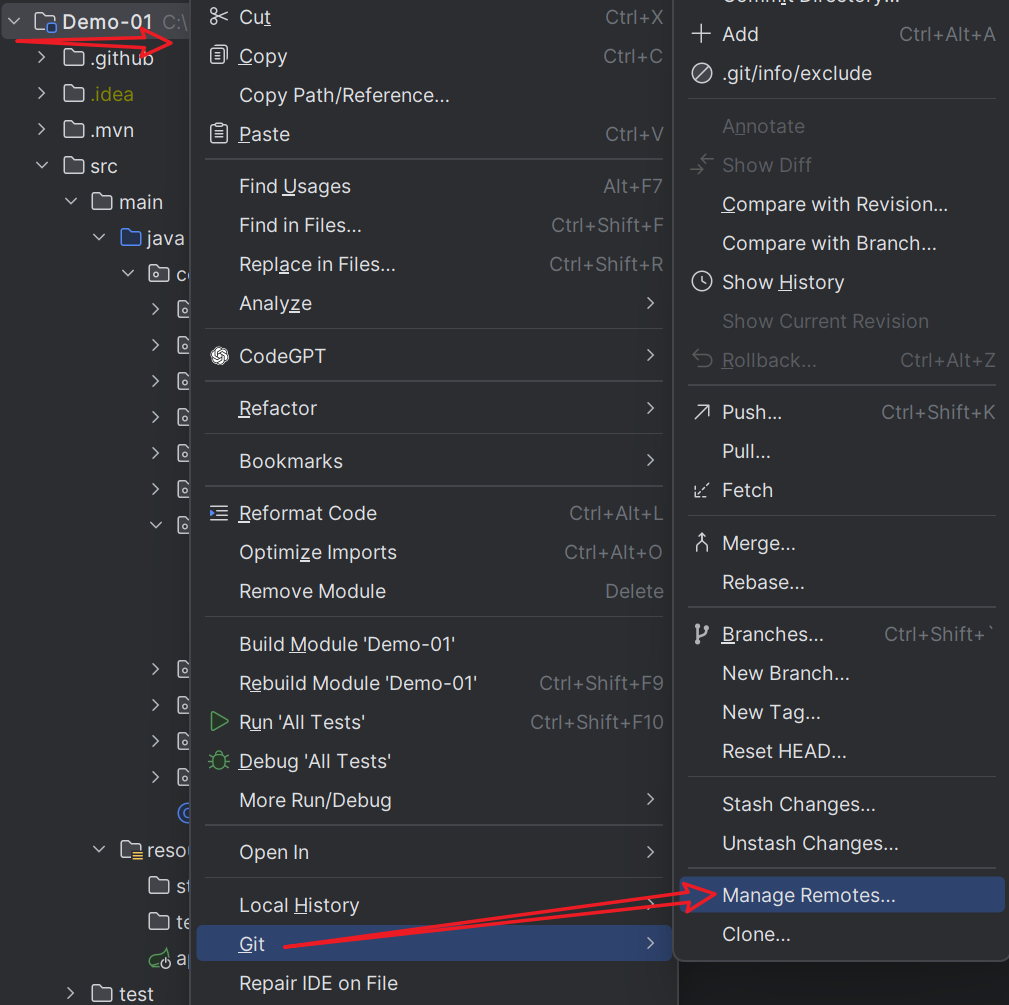
Task: Open the More Run/Debug submenu
Action: pos(434,800)
